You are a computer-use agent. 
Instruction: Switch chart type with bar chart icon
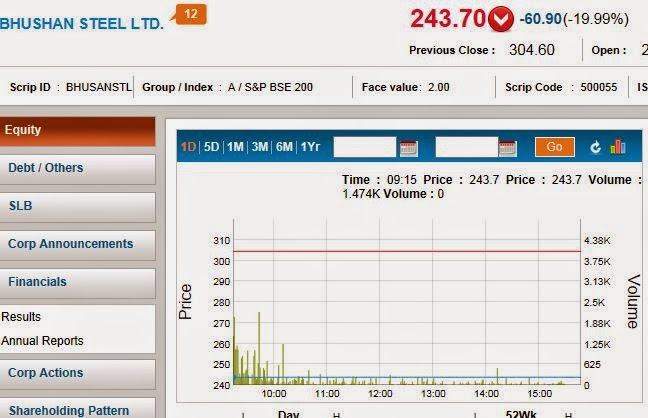coord(618,146)
